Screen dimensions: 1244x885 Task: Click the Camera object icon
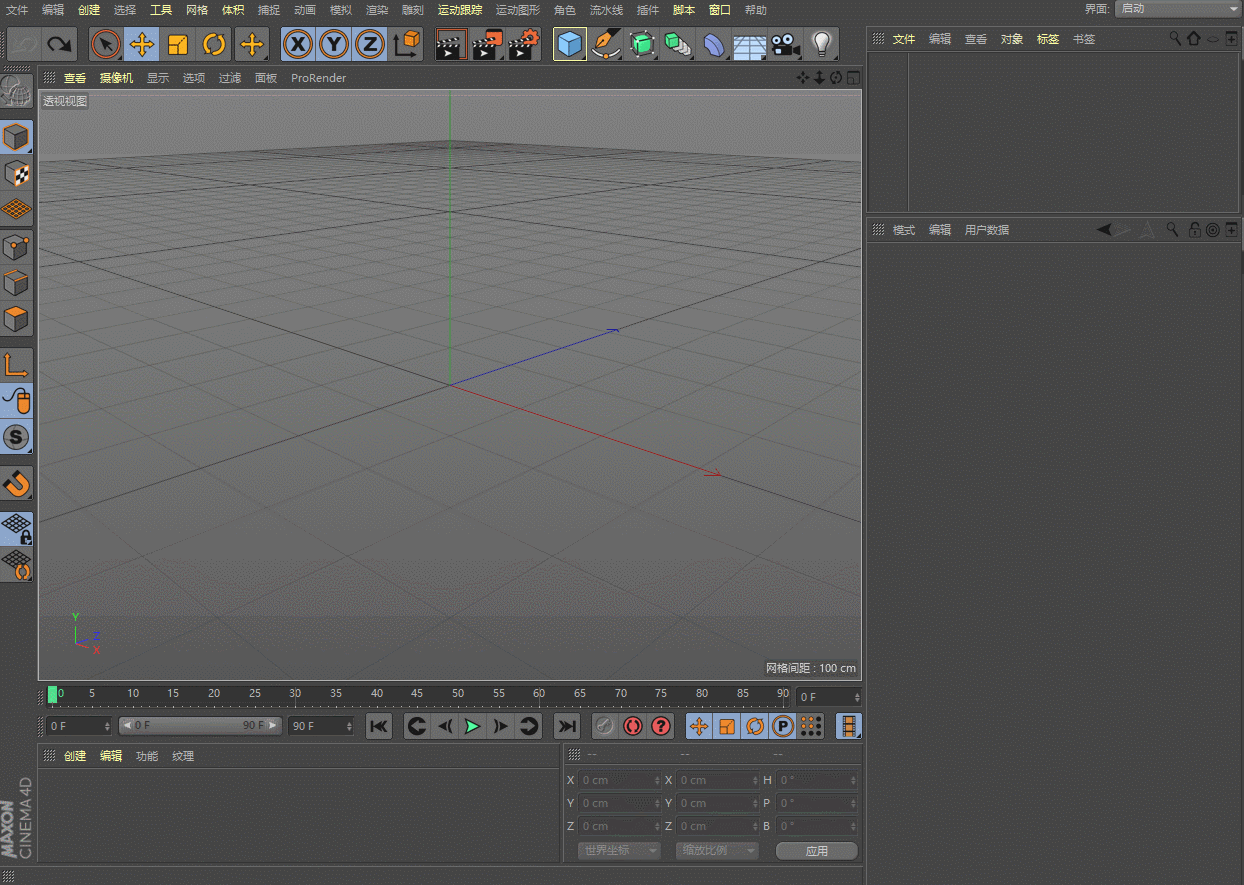click(786, 45)
